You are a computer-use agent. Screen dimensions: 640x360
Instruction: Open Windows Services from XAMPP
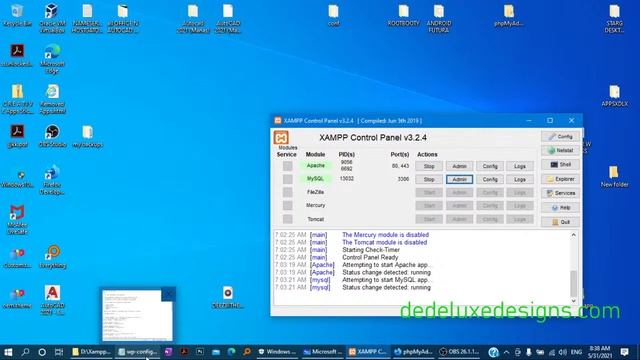(560, 193)
